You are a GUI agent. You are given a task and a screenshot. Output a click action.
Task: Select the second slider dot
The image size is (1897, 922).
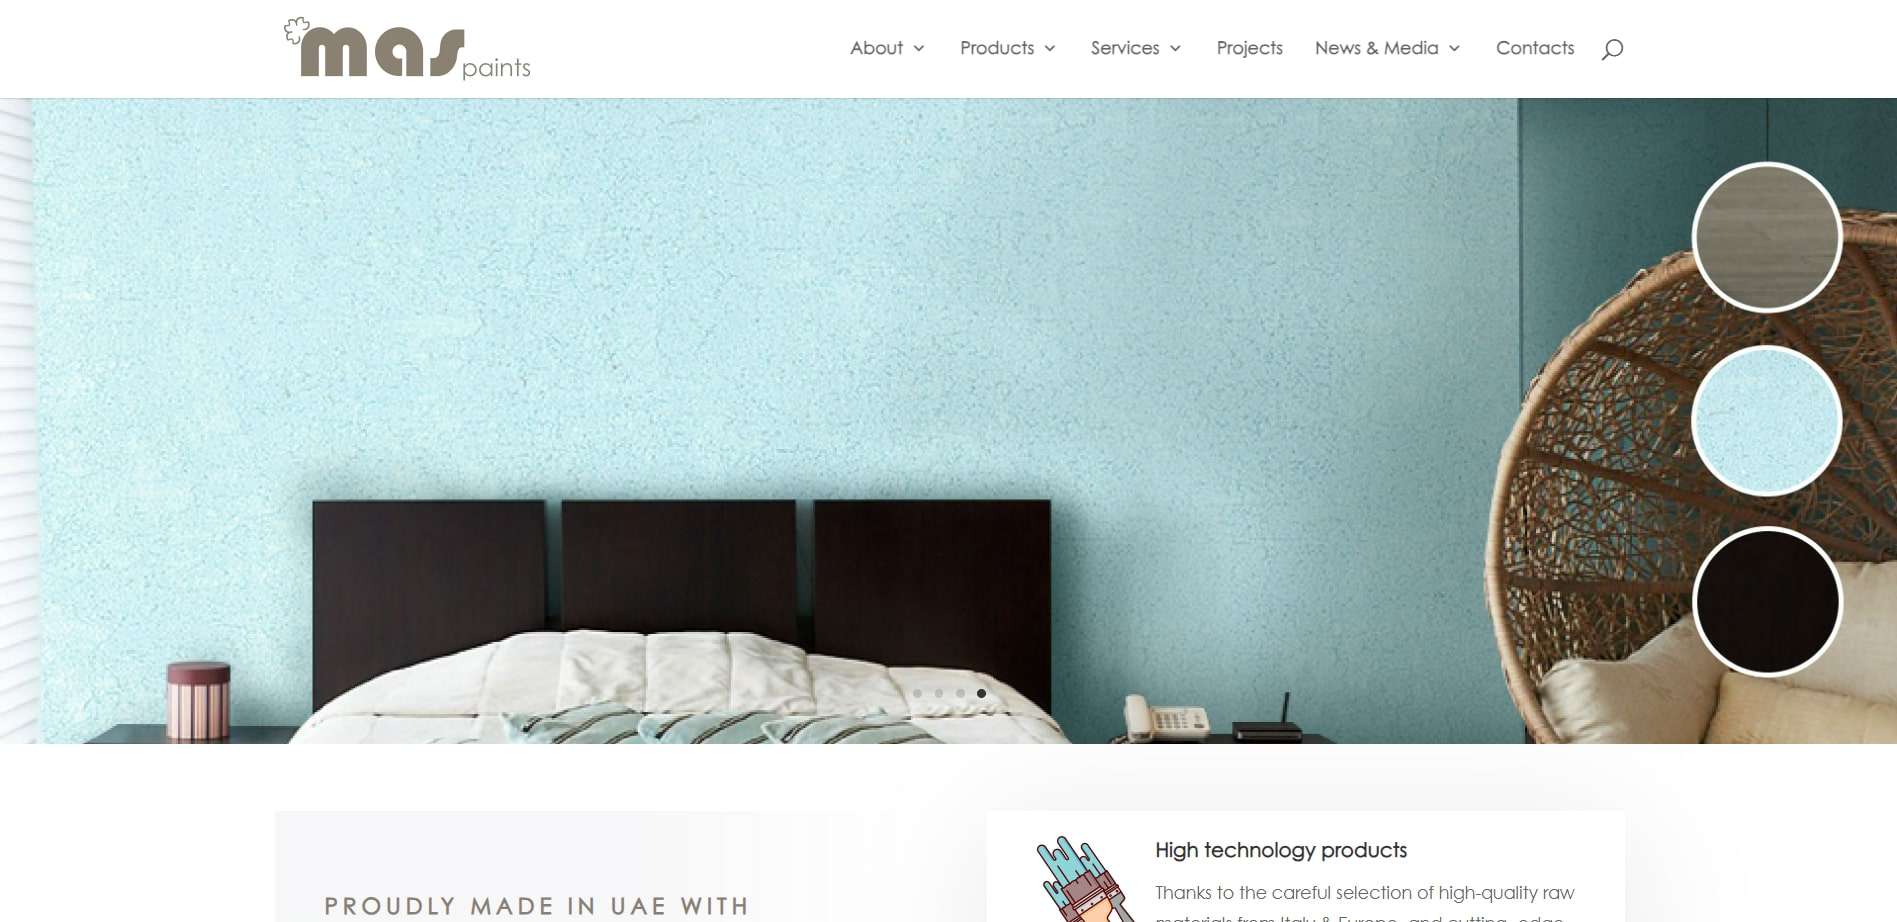939,693
